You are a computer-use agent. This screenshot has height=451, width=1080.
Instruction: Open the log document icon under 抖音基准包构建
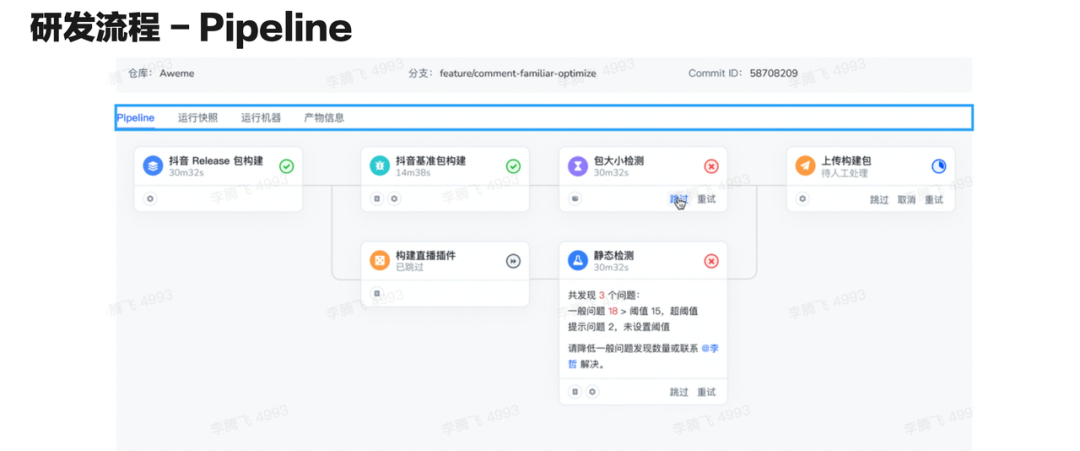[377, 198]
